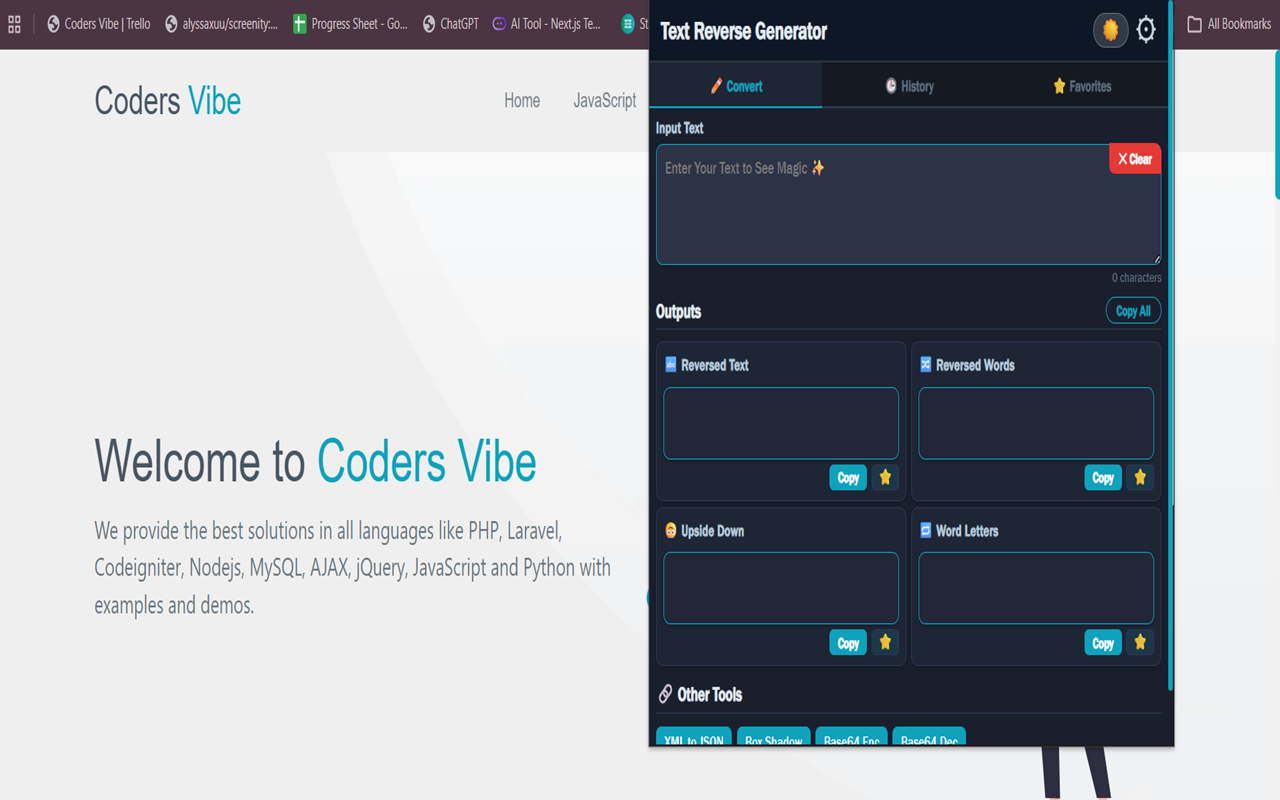
Task: Click the 'Input Text' label
Action: [680, 128]
